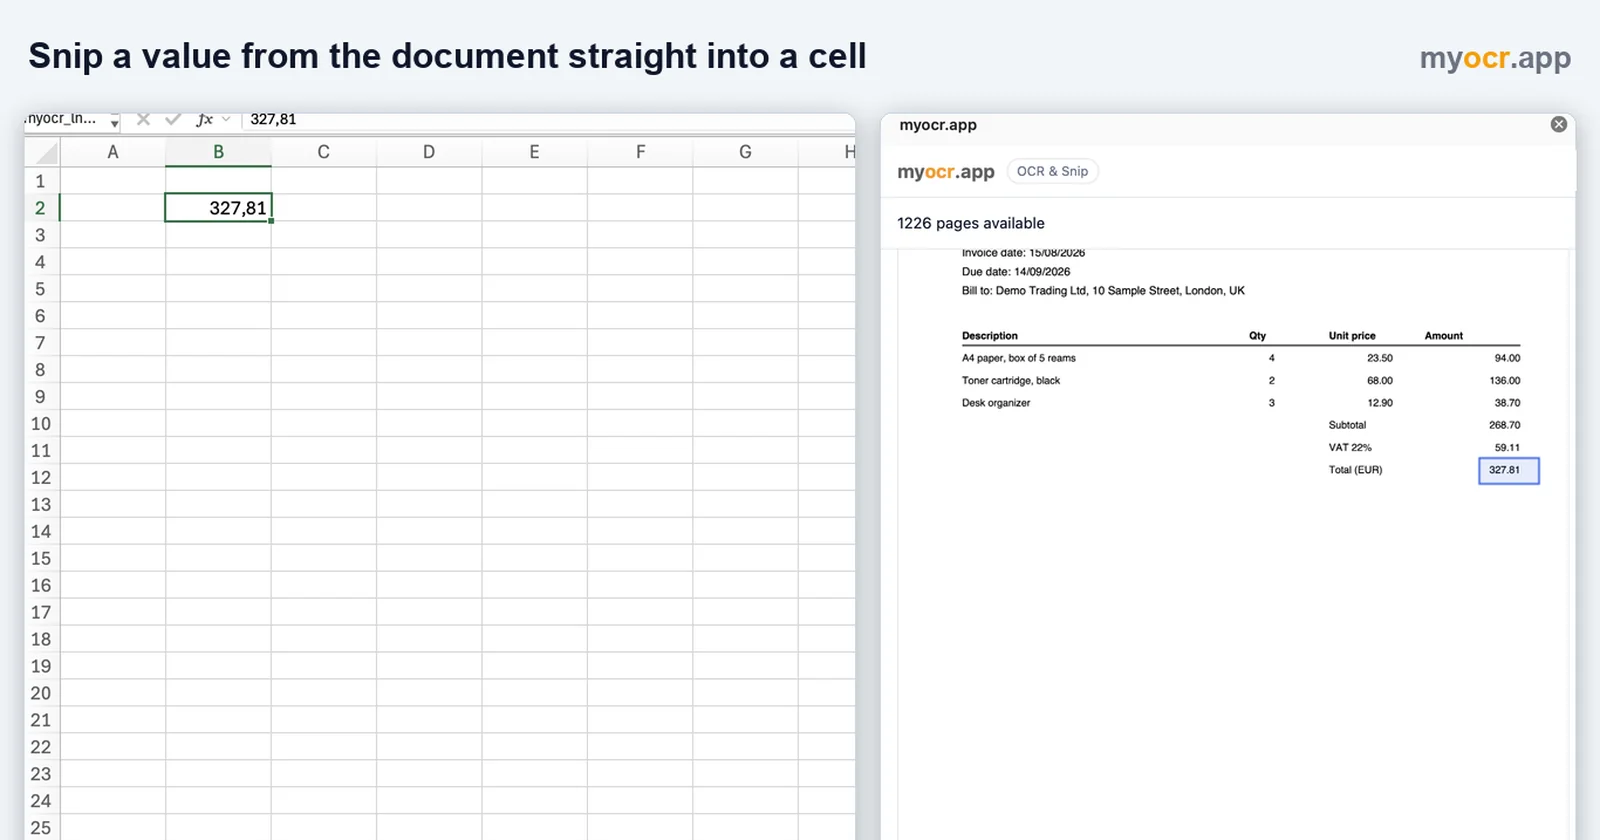Click the cancel (X) icon in formula bar

[x=143, y=119]
